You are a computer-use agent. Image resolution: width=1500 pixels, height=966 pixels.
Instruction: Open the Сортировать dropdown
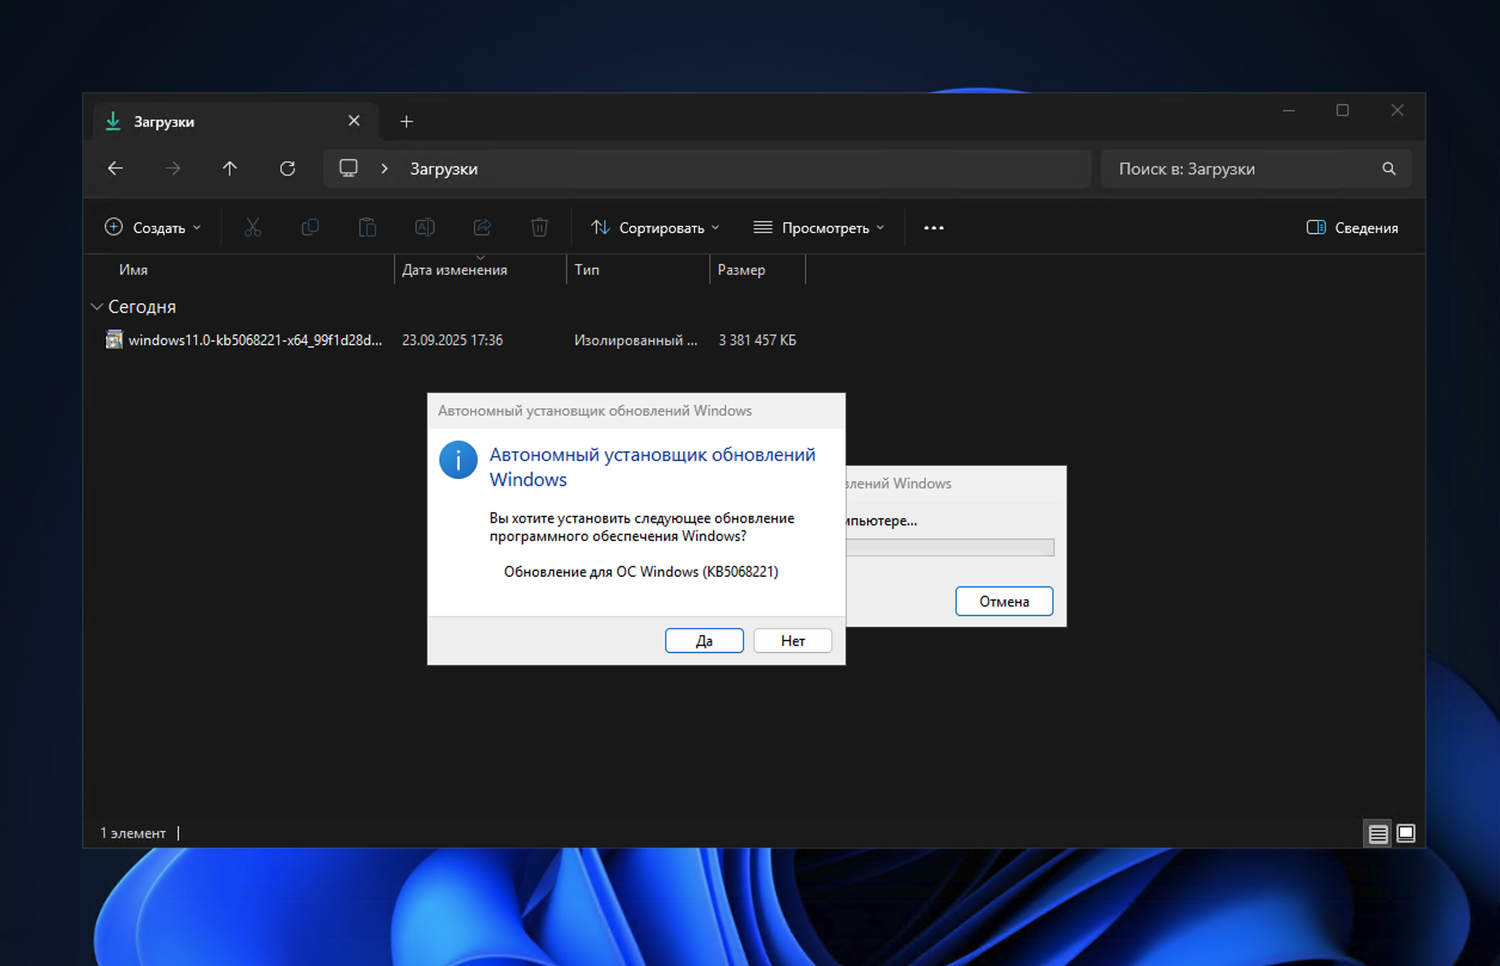pyautogui.click(x=655, y=228)
